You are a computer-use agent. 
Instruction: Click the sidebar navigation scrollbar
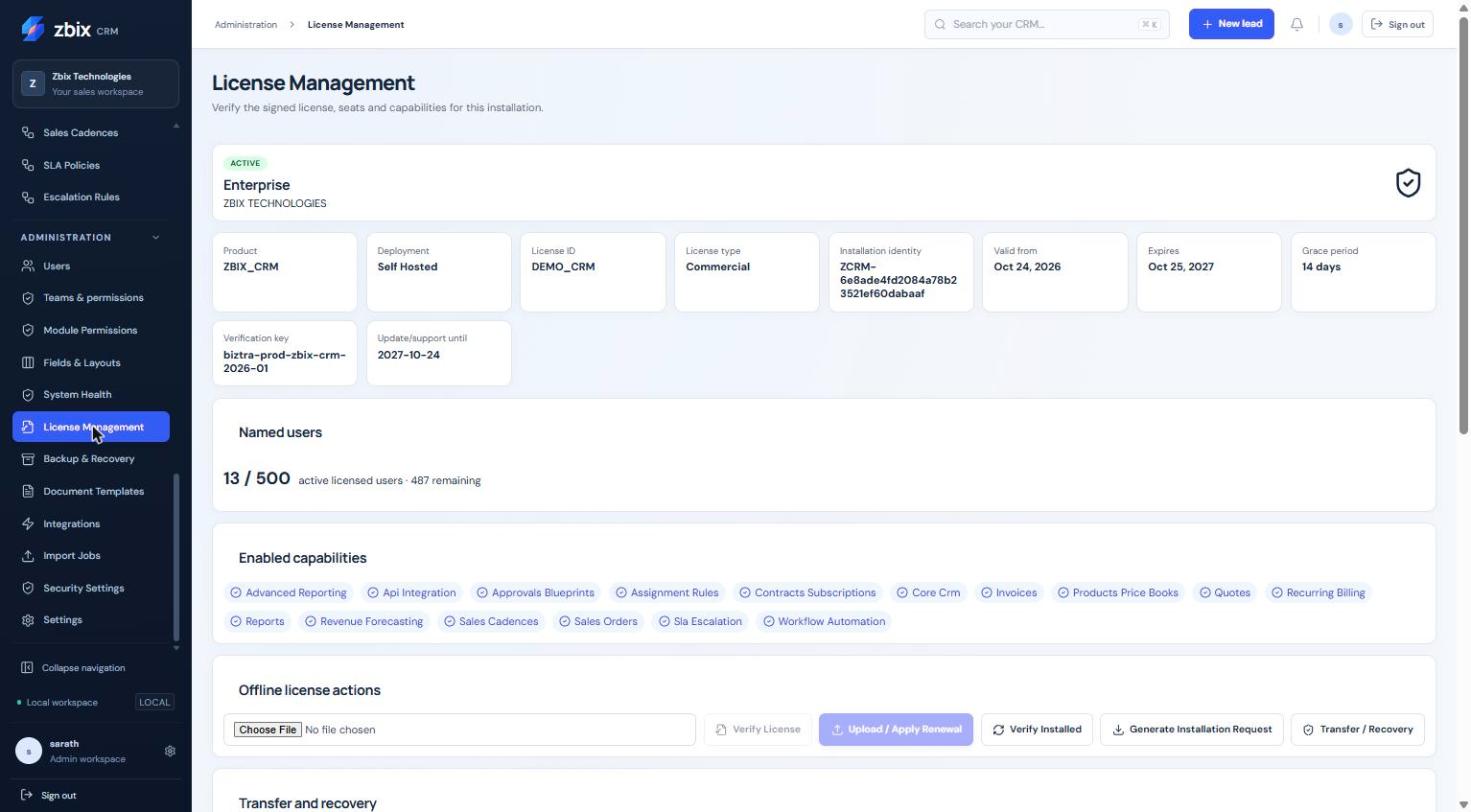(x=177, y=557)
